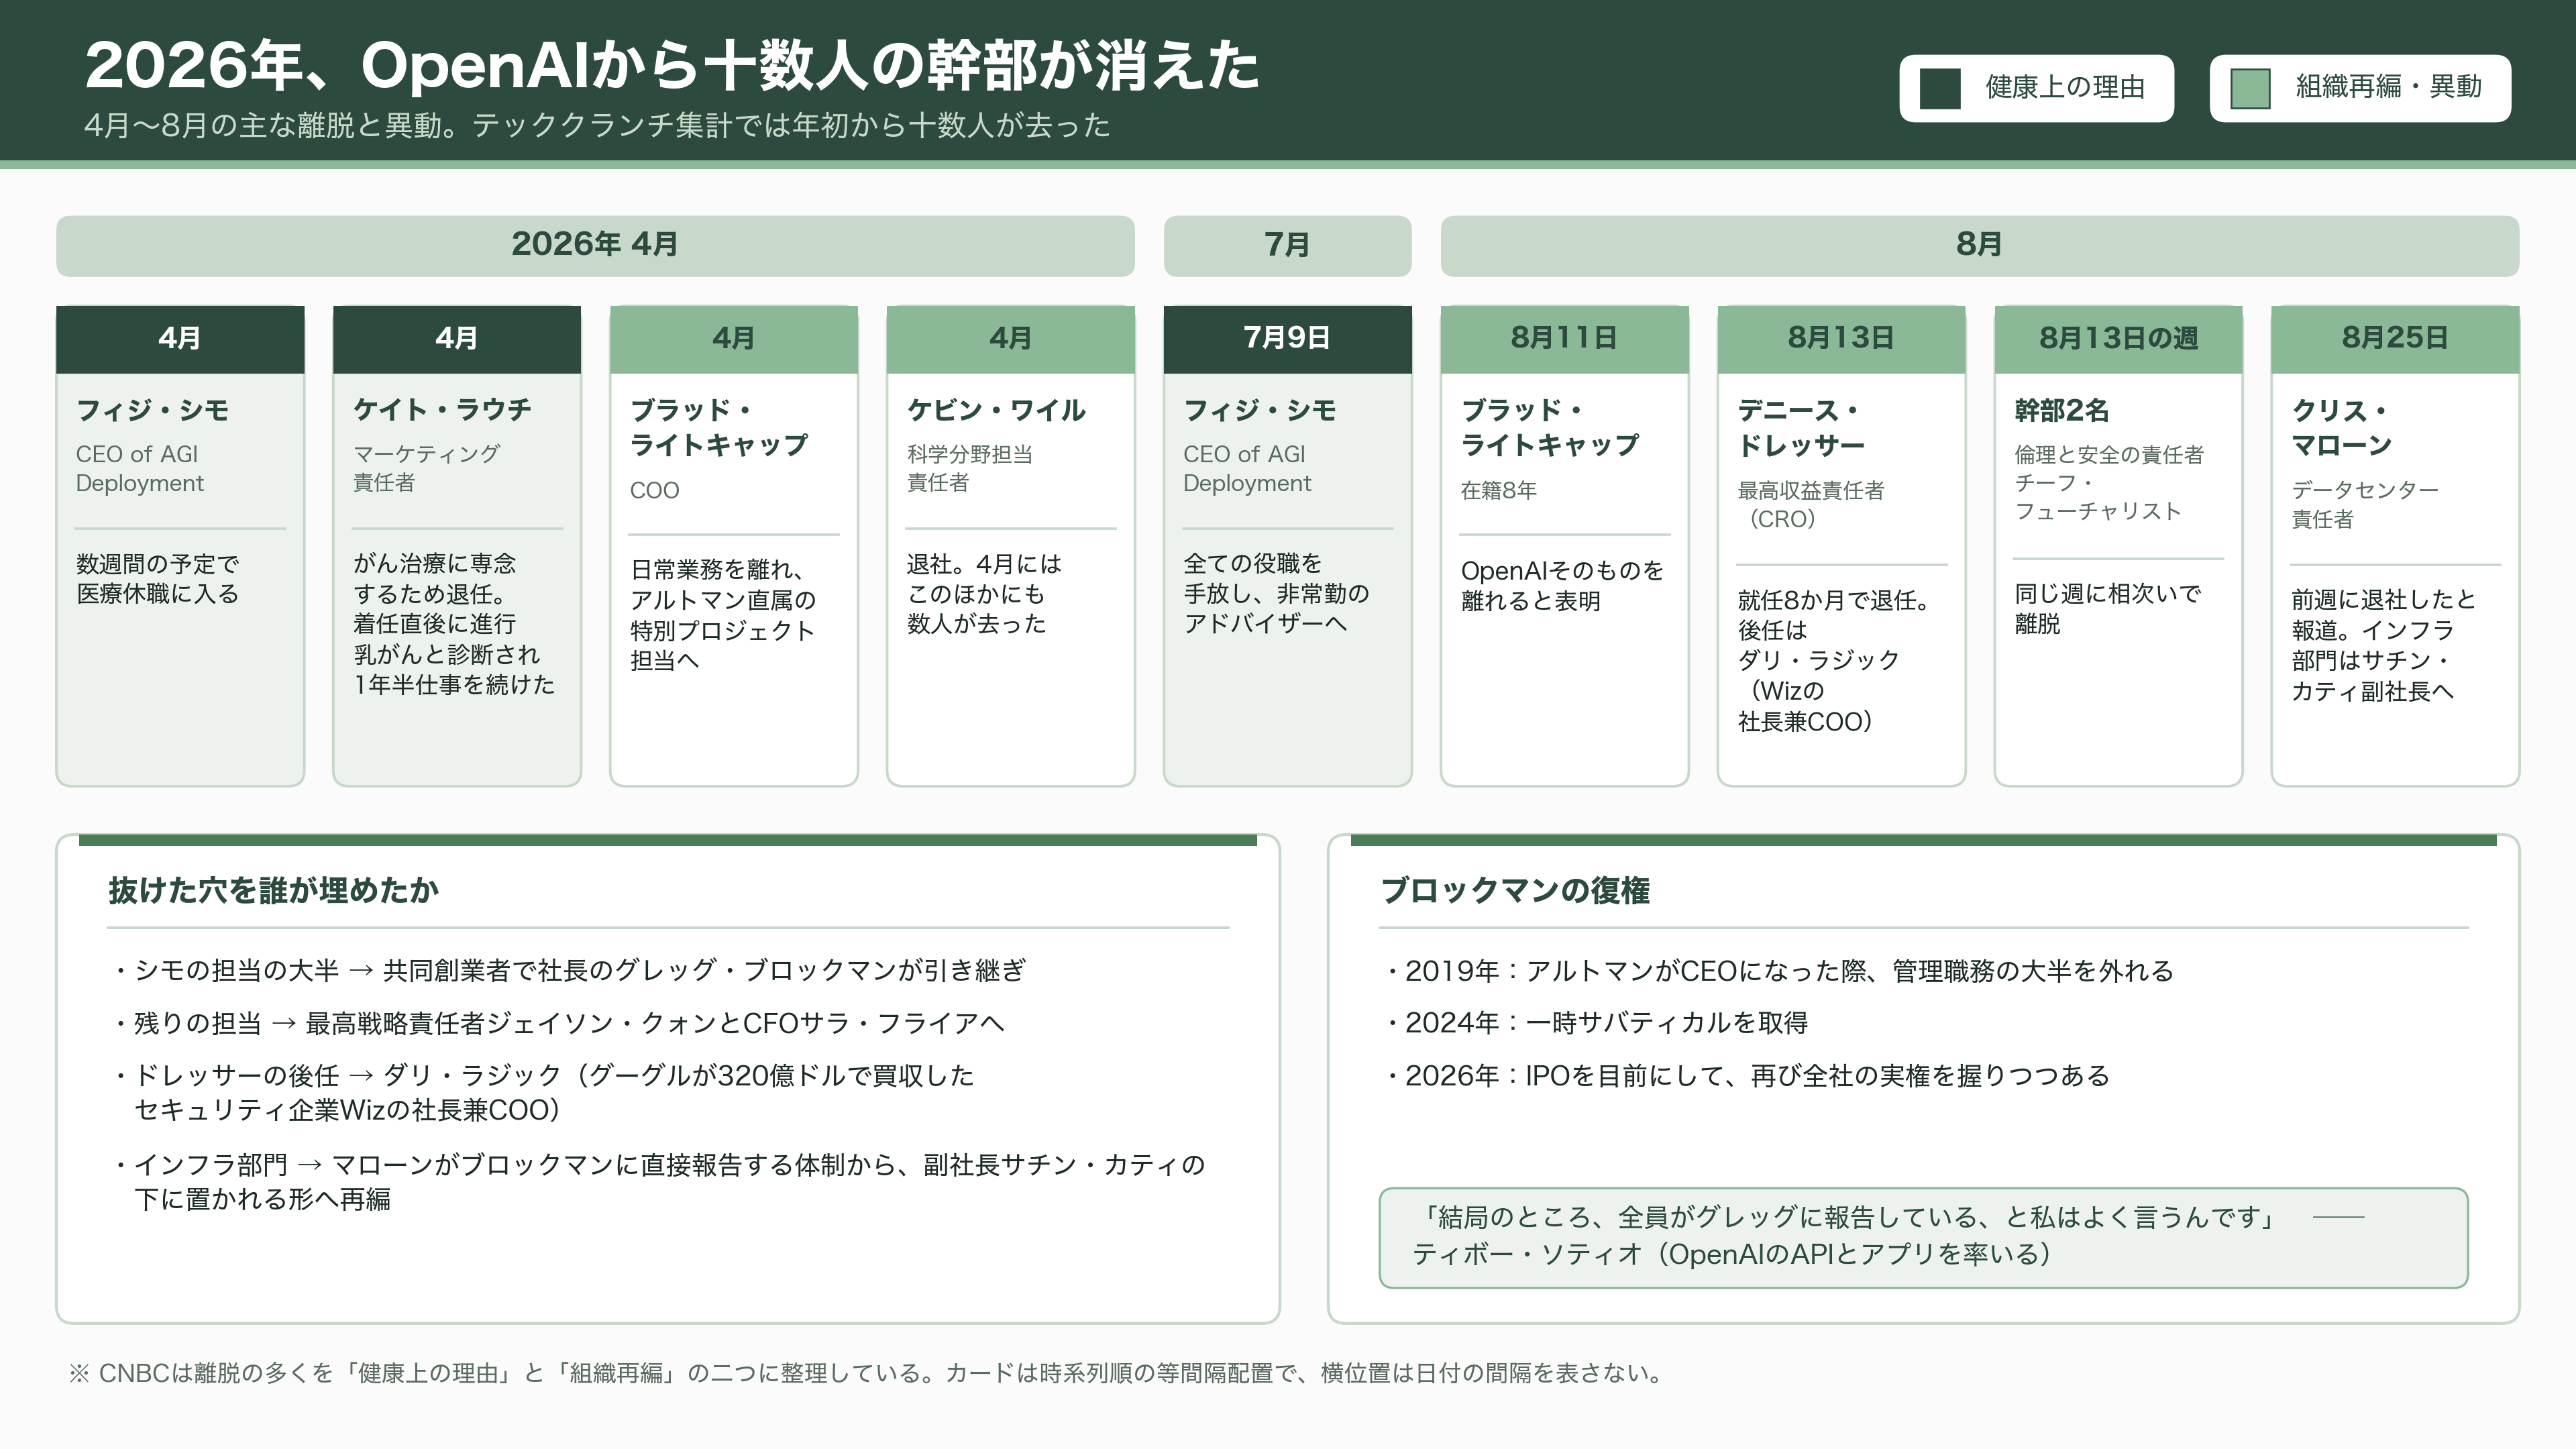Viewport: 2576px width, 1449px height.
Task: Click the 8月11日 card header
Action: tap(1564, 339)
